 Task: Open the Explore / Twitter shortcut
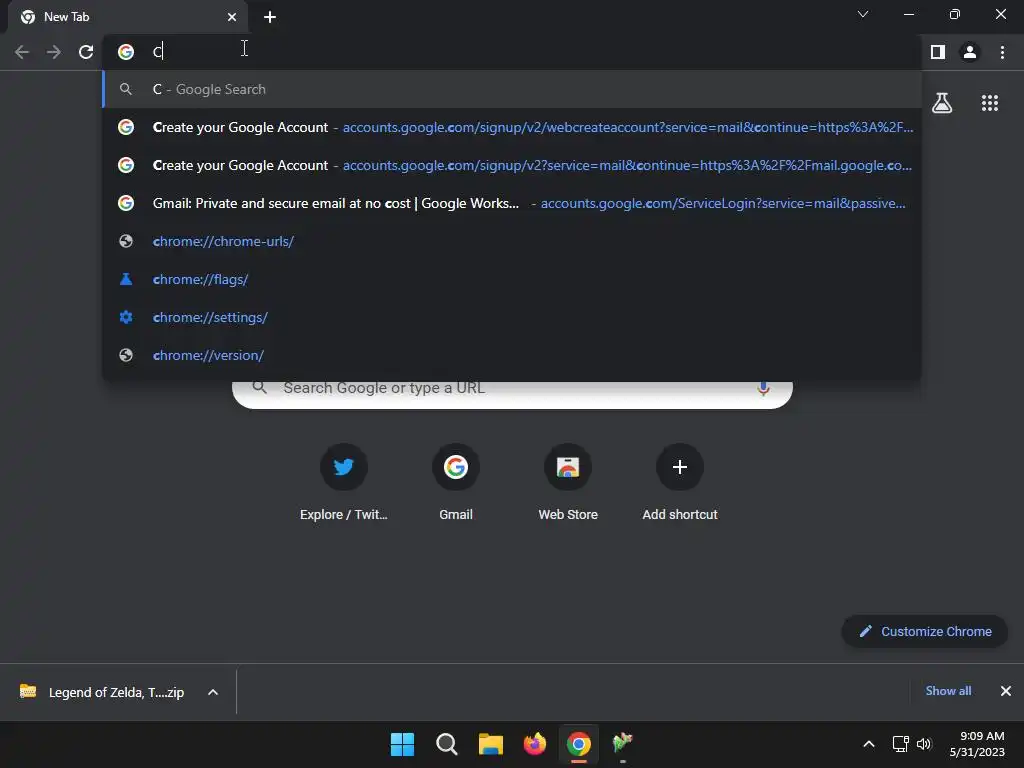click(344, 482)
